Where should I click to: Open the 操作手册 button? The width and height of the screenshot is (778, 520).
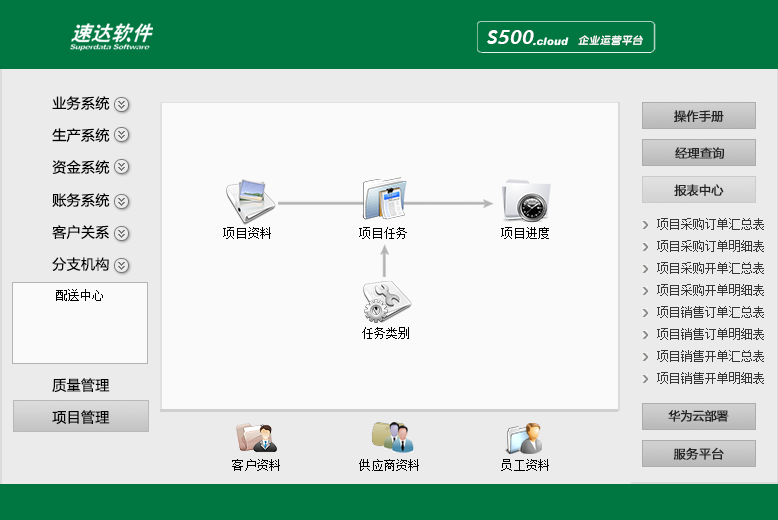(699, 116)
